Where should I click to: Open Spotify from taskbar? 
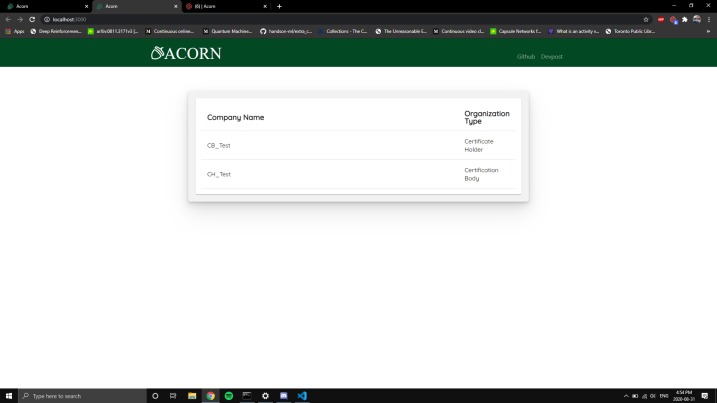pyautogui.click(x=229, y=396)
